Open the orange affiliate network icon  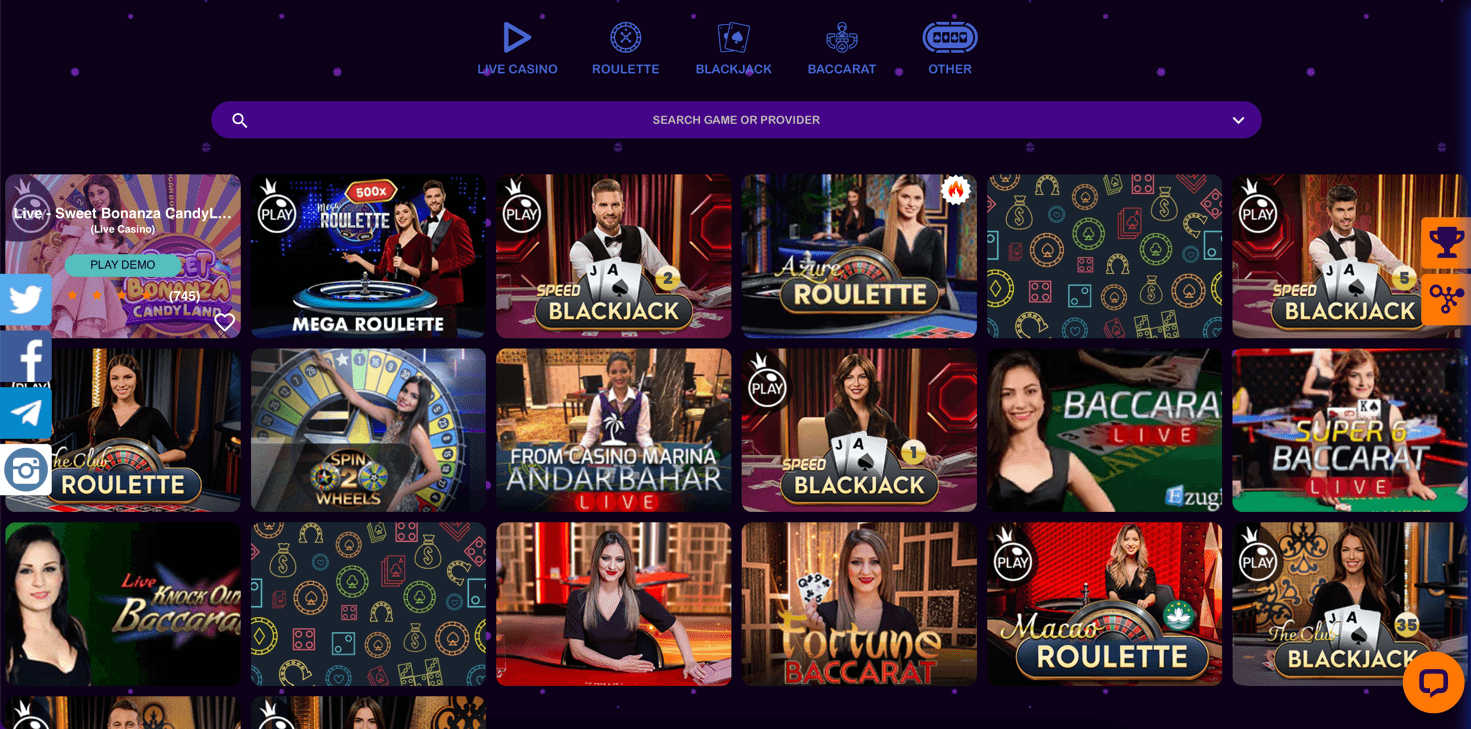point(1446,299)
